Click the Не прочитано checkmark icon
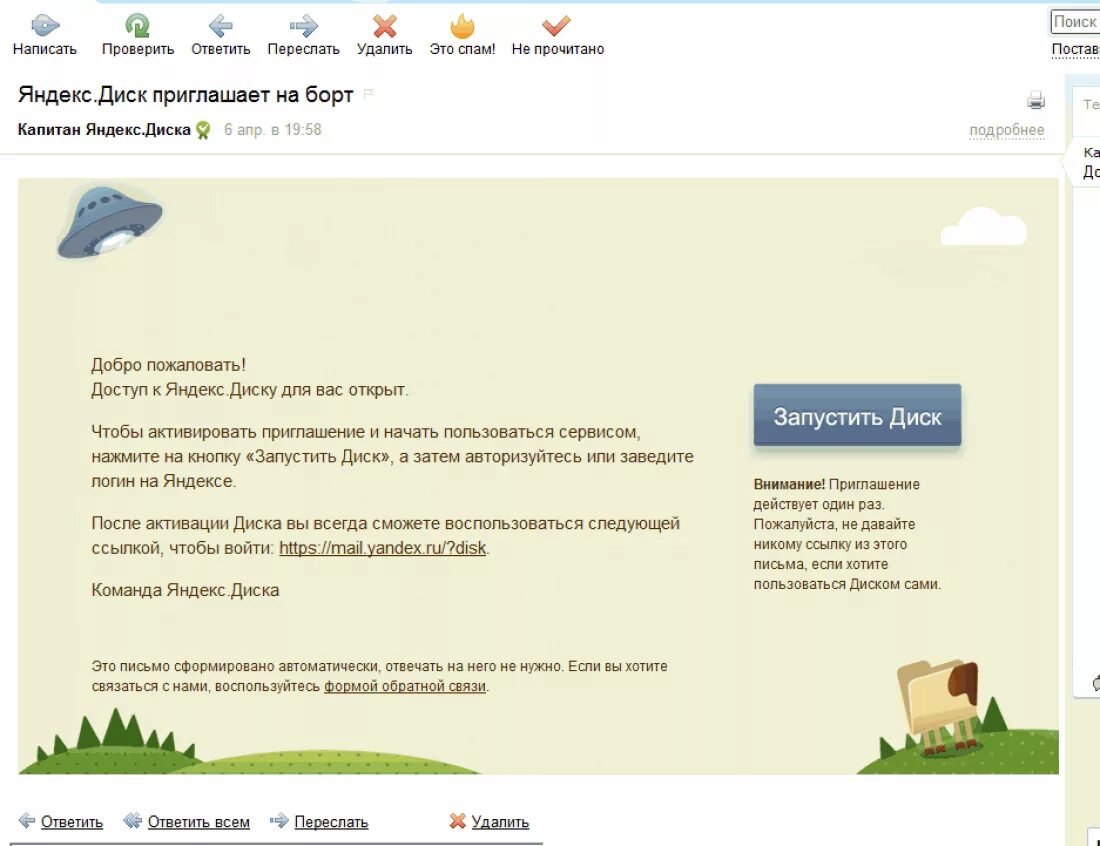1100x846 pixels. (x=556, y=27)
